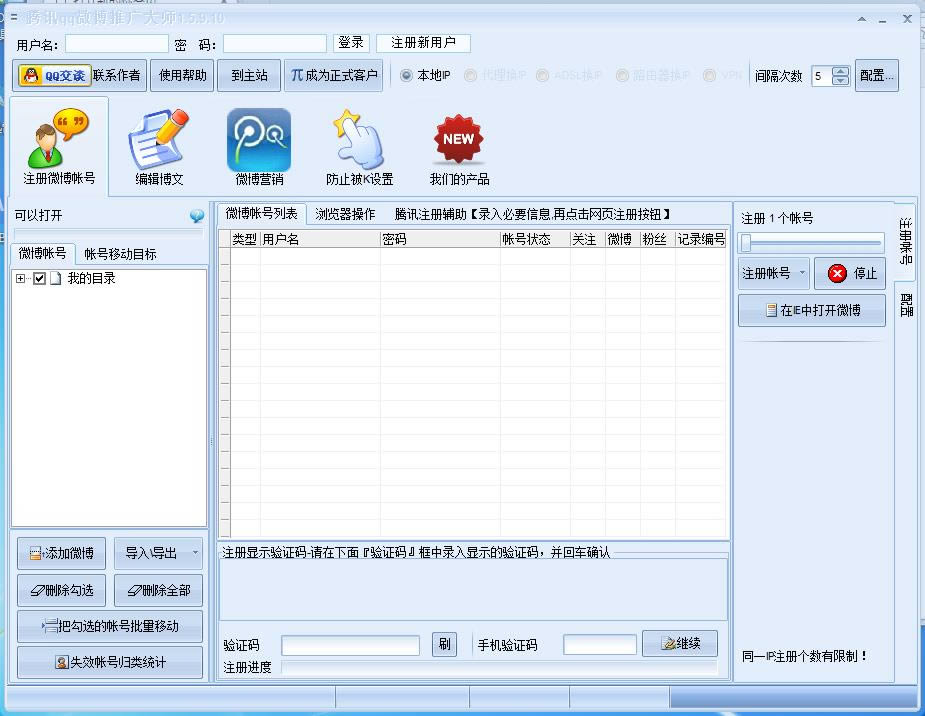Click the 注册进度 progress bar

click(x=499, y=667)
